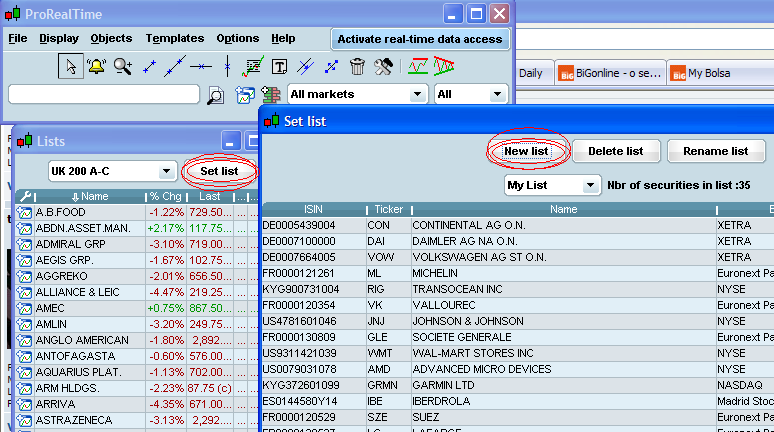The height and width of the screenshot is (432, 774).
Task: Select the long trend line tool
Action: click(175, 66)
